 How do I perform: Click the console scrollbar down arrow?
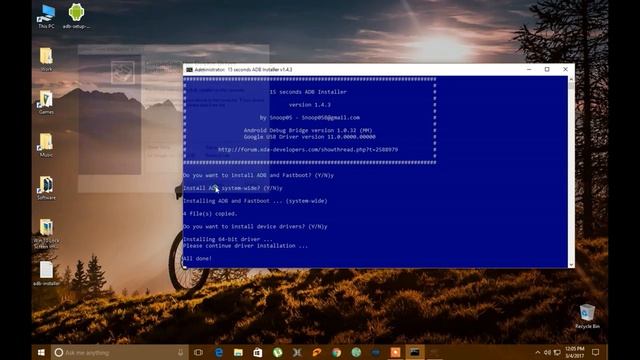point(571,265)
